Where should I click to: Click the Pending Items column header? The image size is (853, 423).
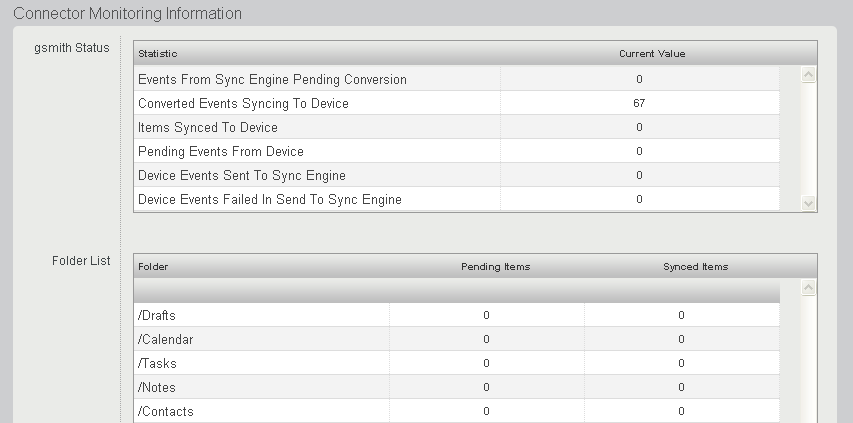pyautogui.click(x=495, y=267)
